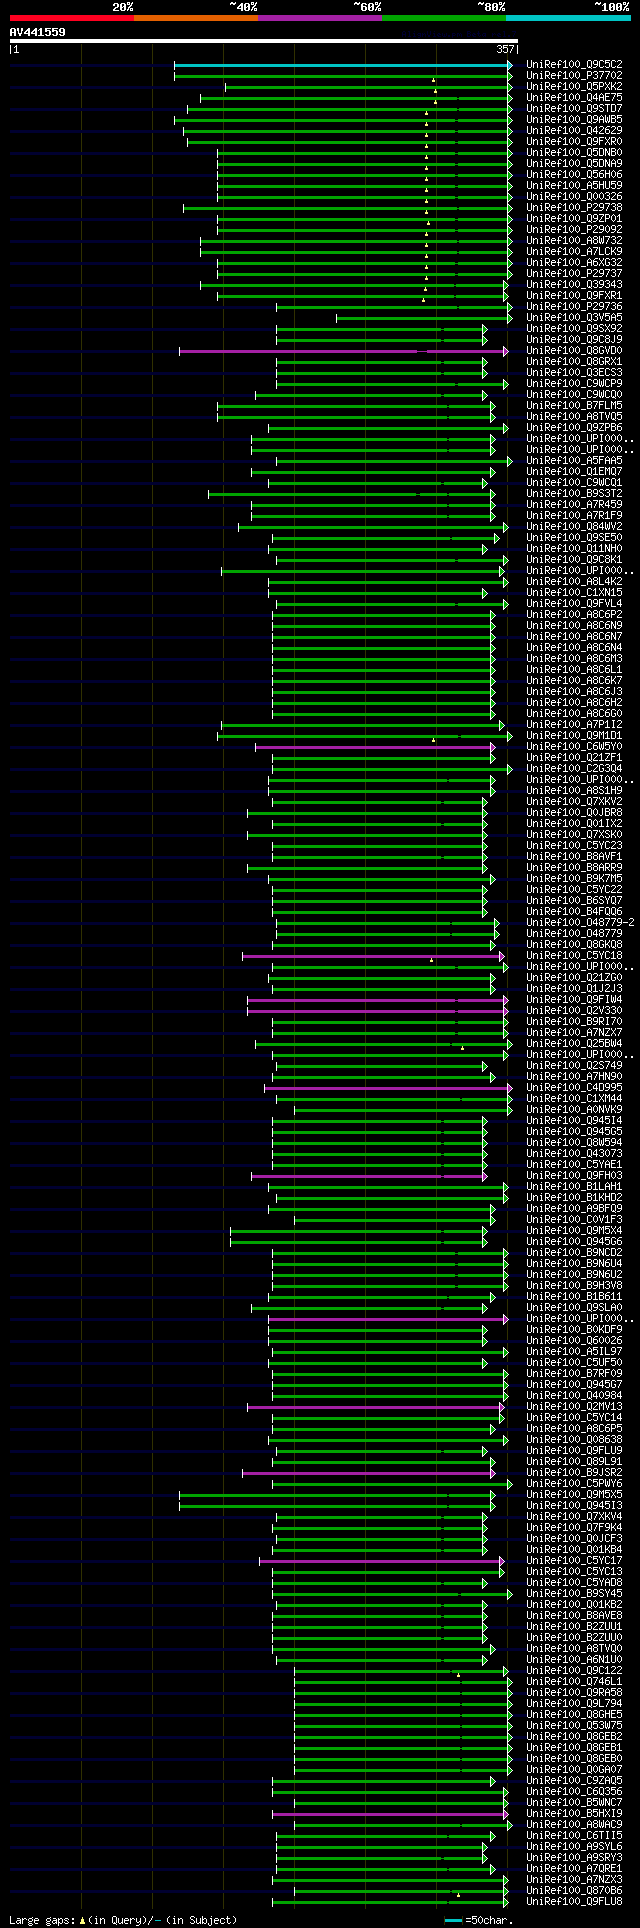The image size is (640, 1928).
Task: Open hit UniRef100_P37702
Action: pos(574,76)
